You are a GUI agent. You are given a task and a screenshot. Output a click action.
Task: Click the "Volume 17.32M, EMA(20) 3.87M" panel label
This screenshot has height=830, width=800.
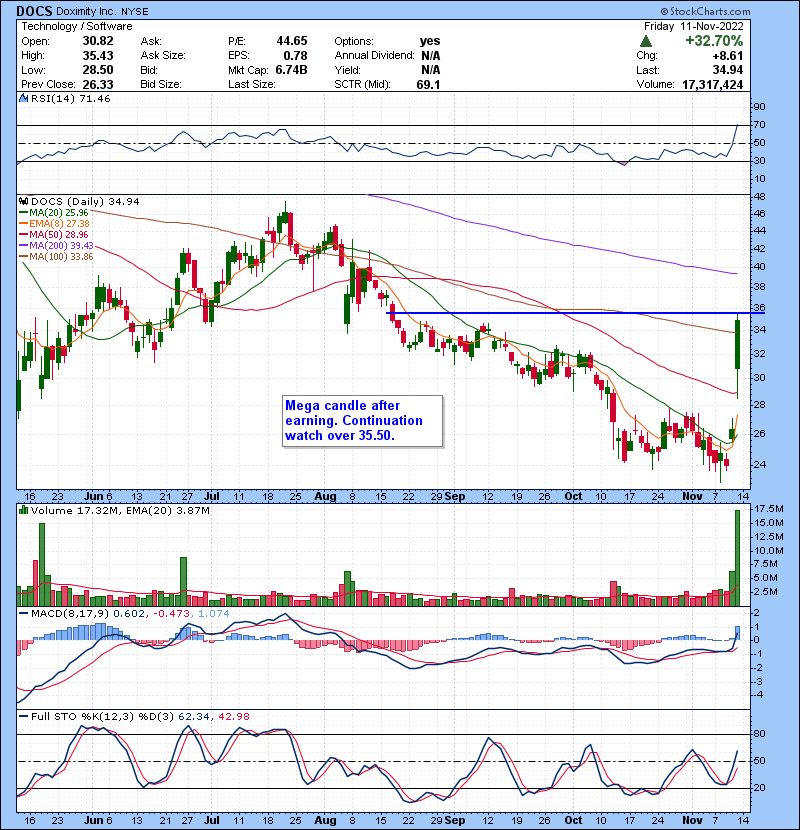[120, 510]
